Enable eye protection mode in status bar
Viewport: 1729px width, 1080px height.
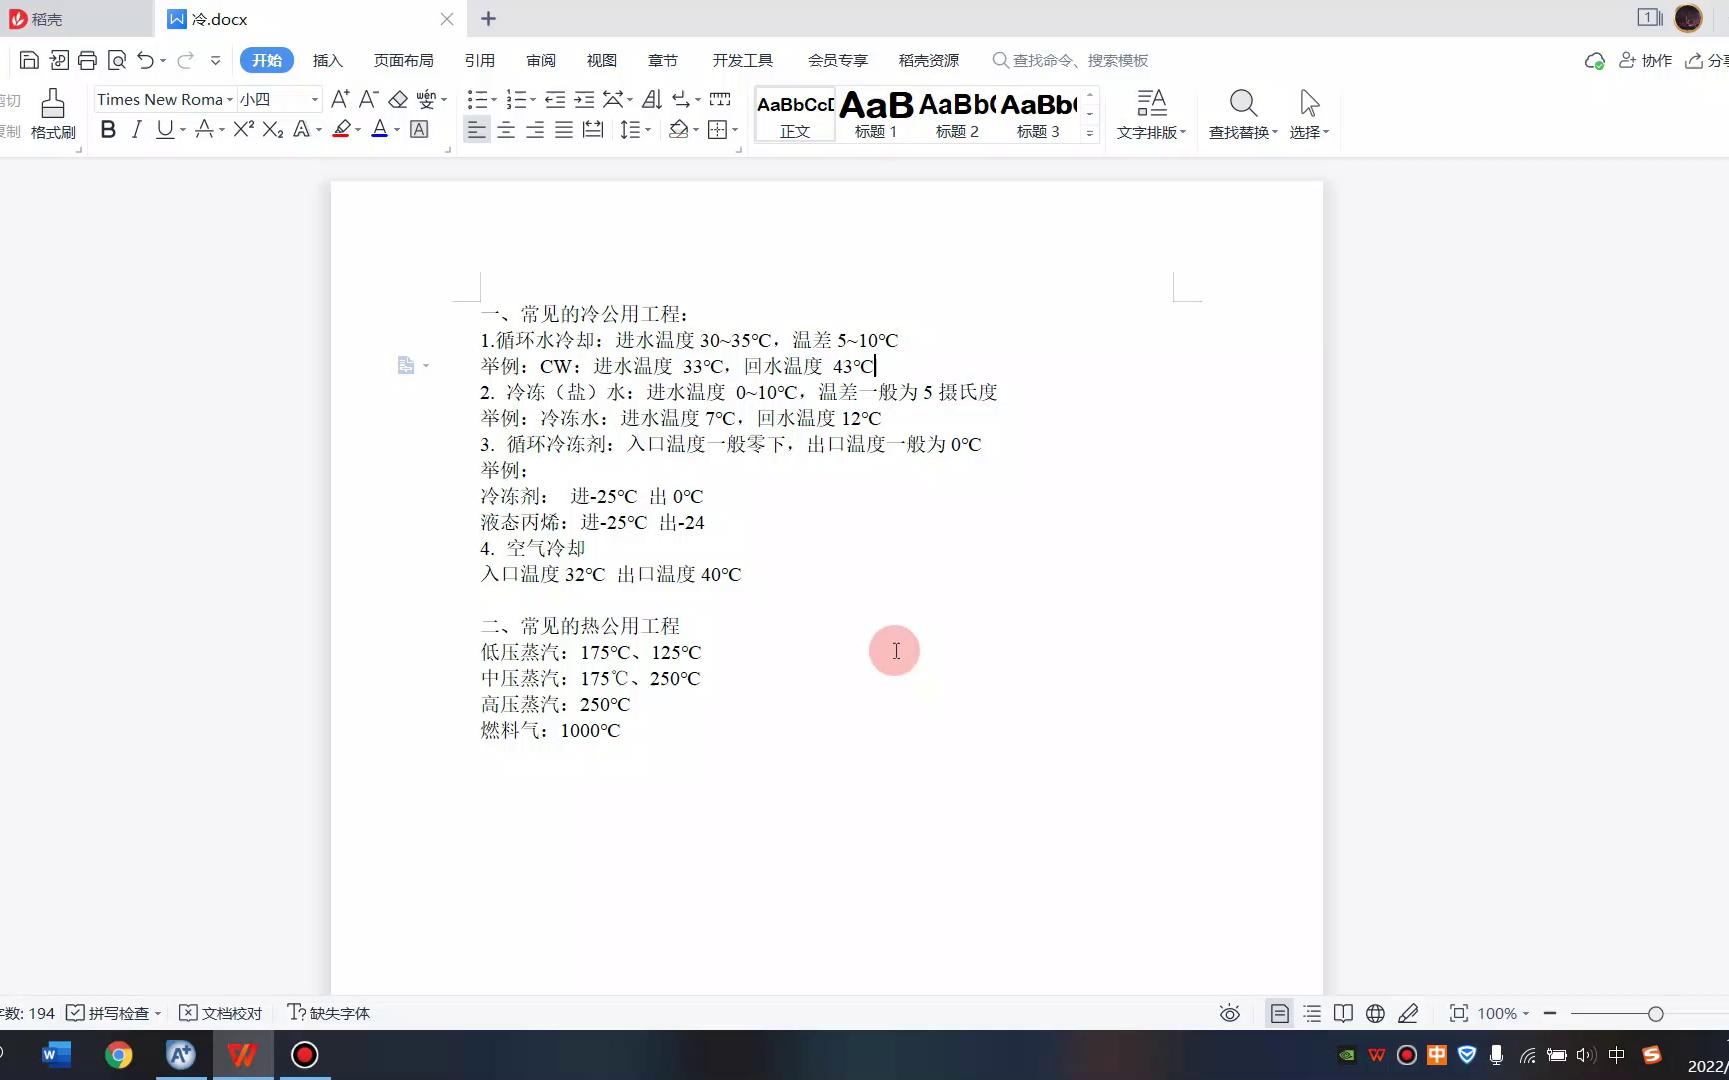point(1229,1013)
